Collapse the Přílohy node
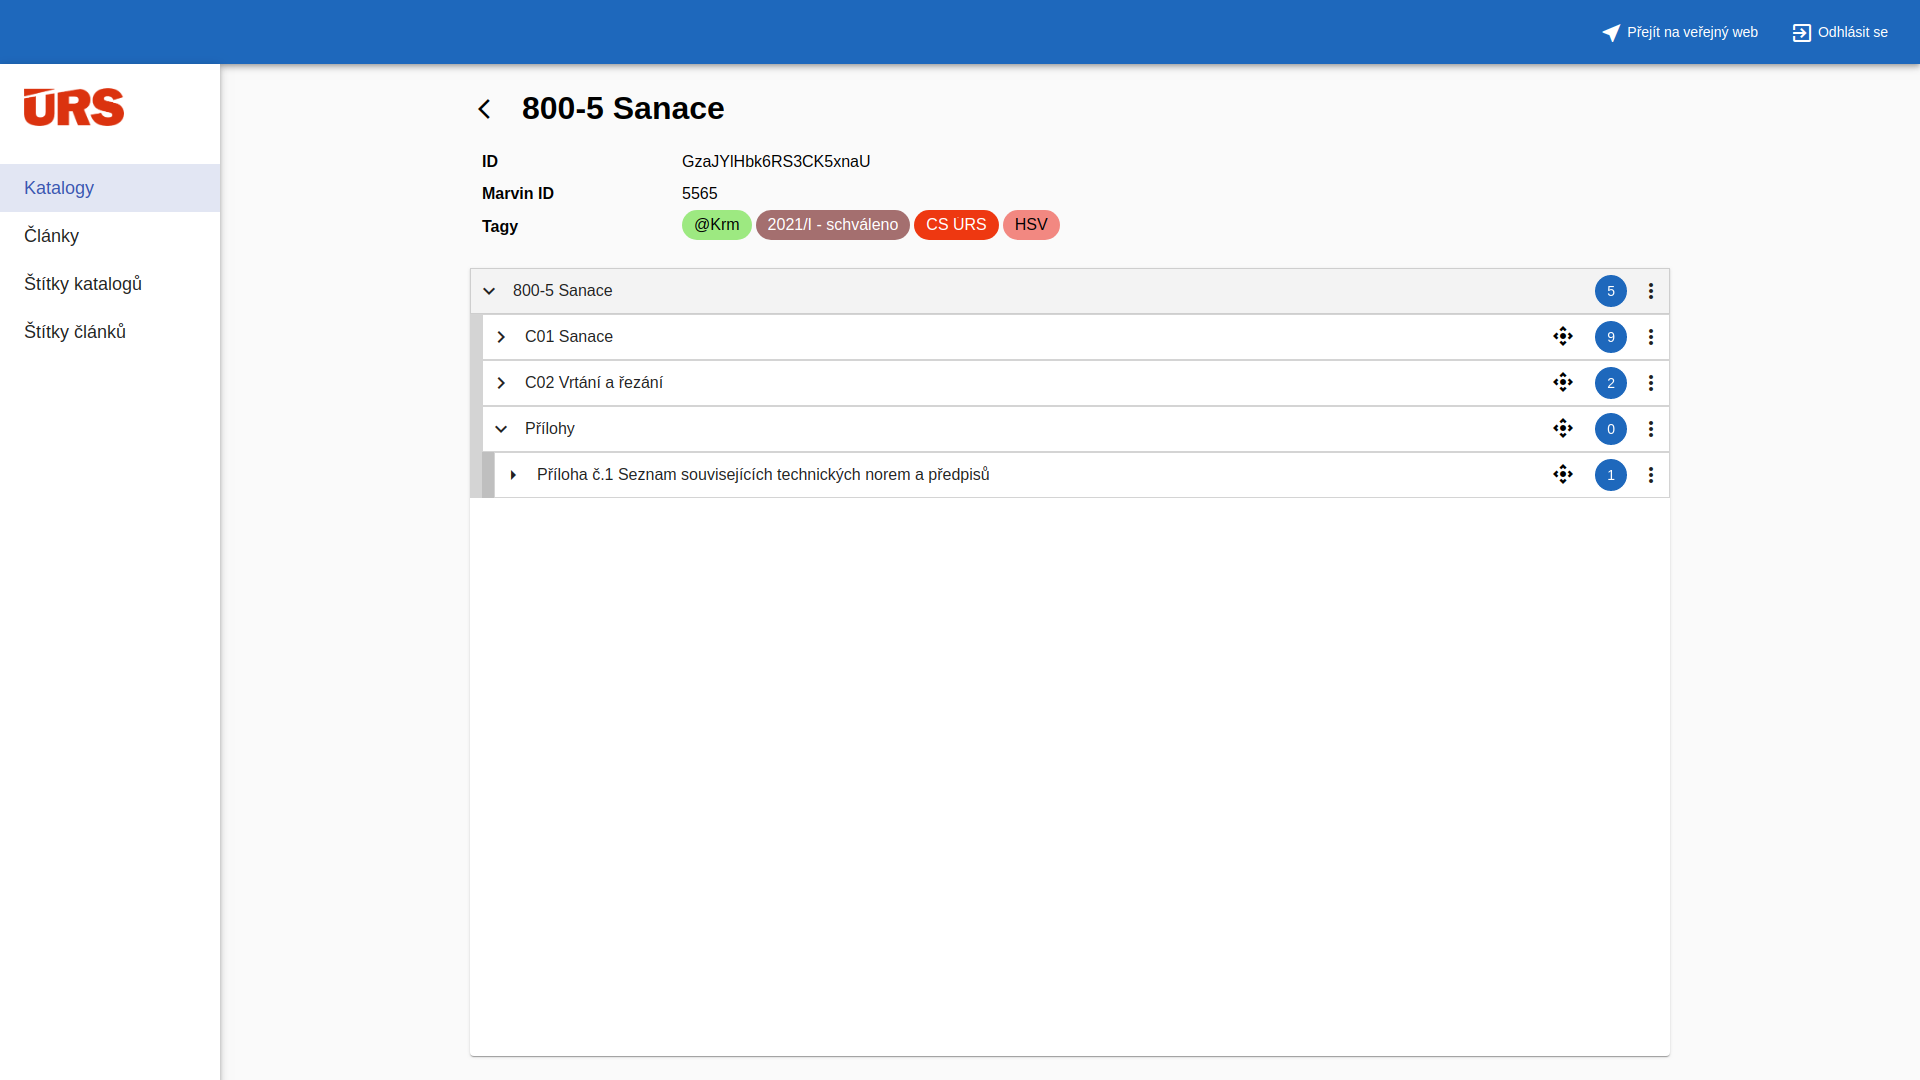 click(501, 429)
